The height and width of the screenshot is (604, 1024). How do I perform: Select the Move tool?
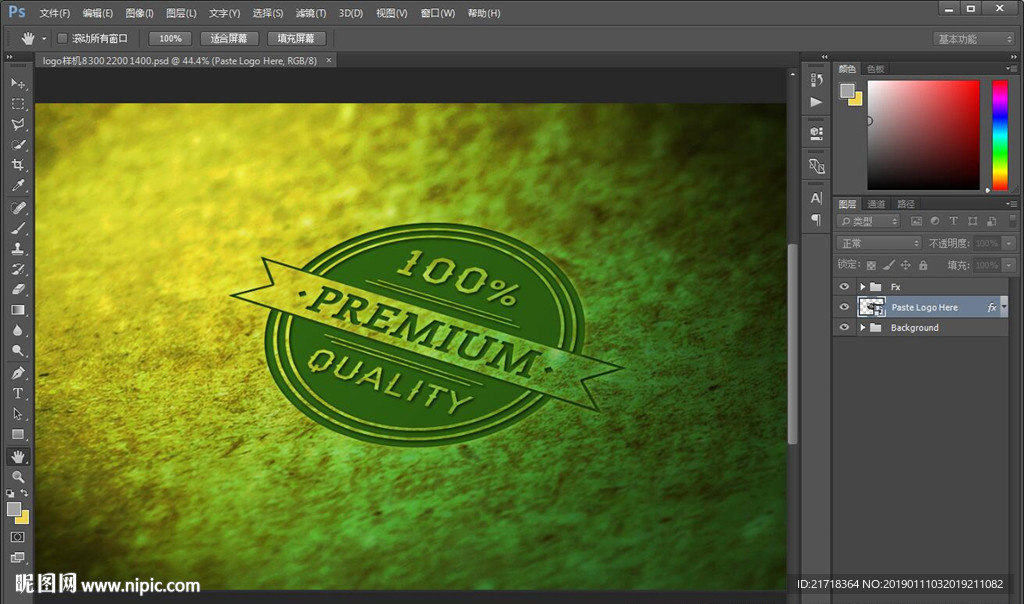tap(18, 83)
